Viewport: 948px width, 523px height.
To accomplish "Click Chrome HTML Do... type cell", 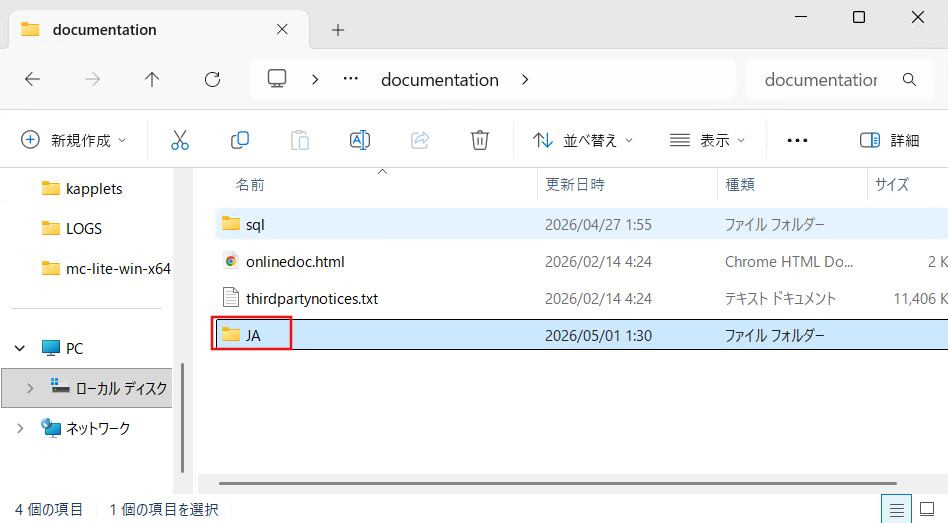I will 789,262.
